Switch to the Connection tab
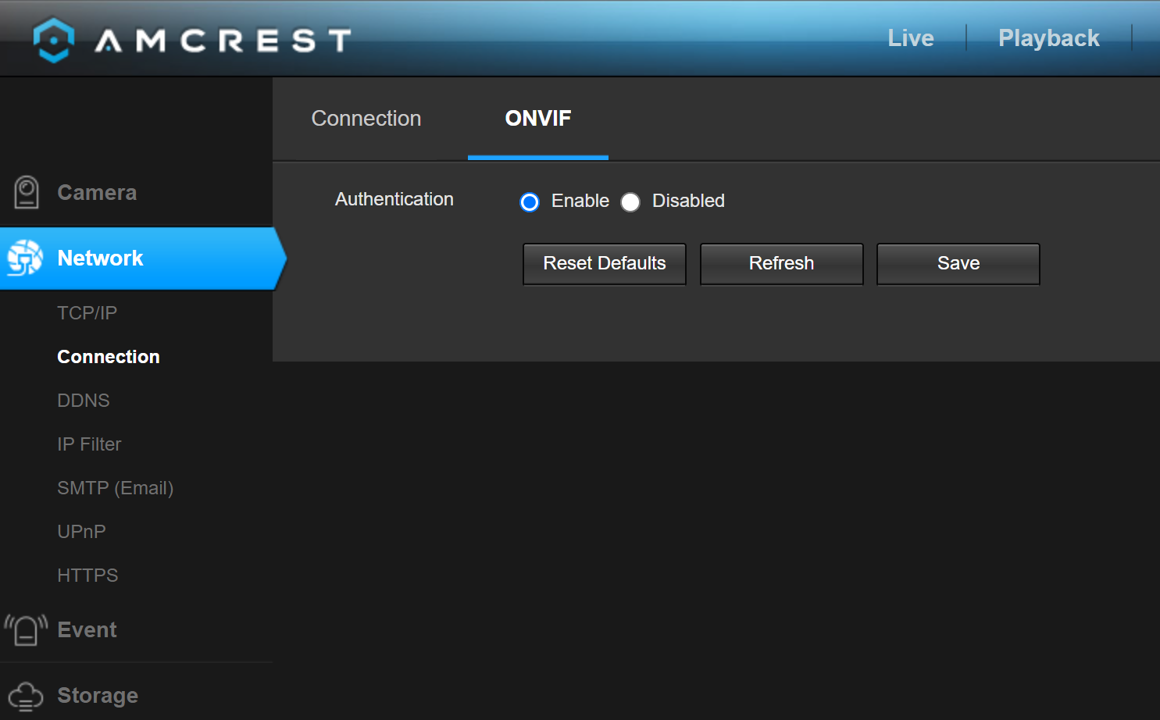Screen dimensions: 1160x720 point(366,118)
